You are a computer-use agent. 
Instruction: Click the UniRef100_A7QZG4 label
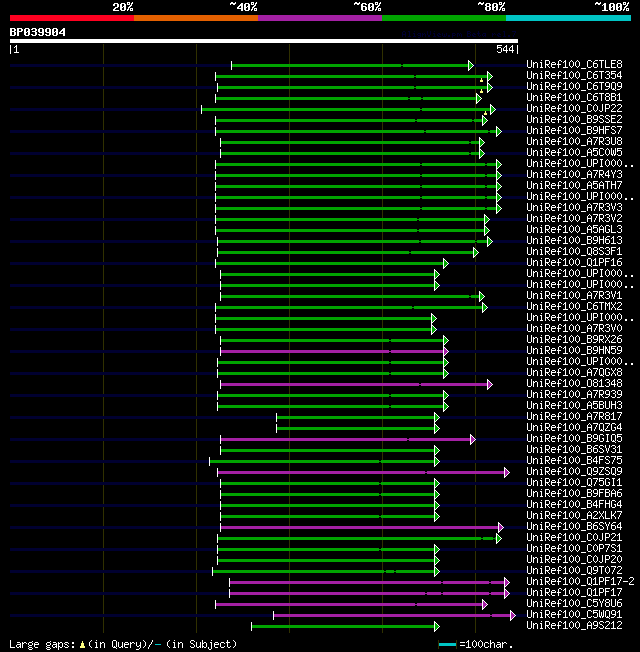(x=574, y=427)
